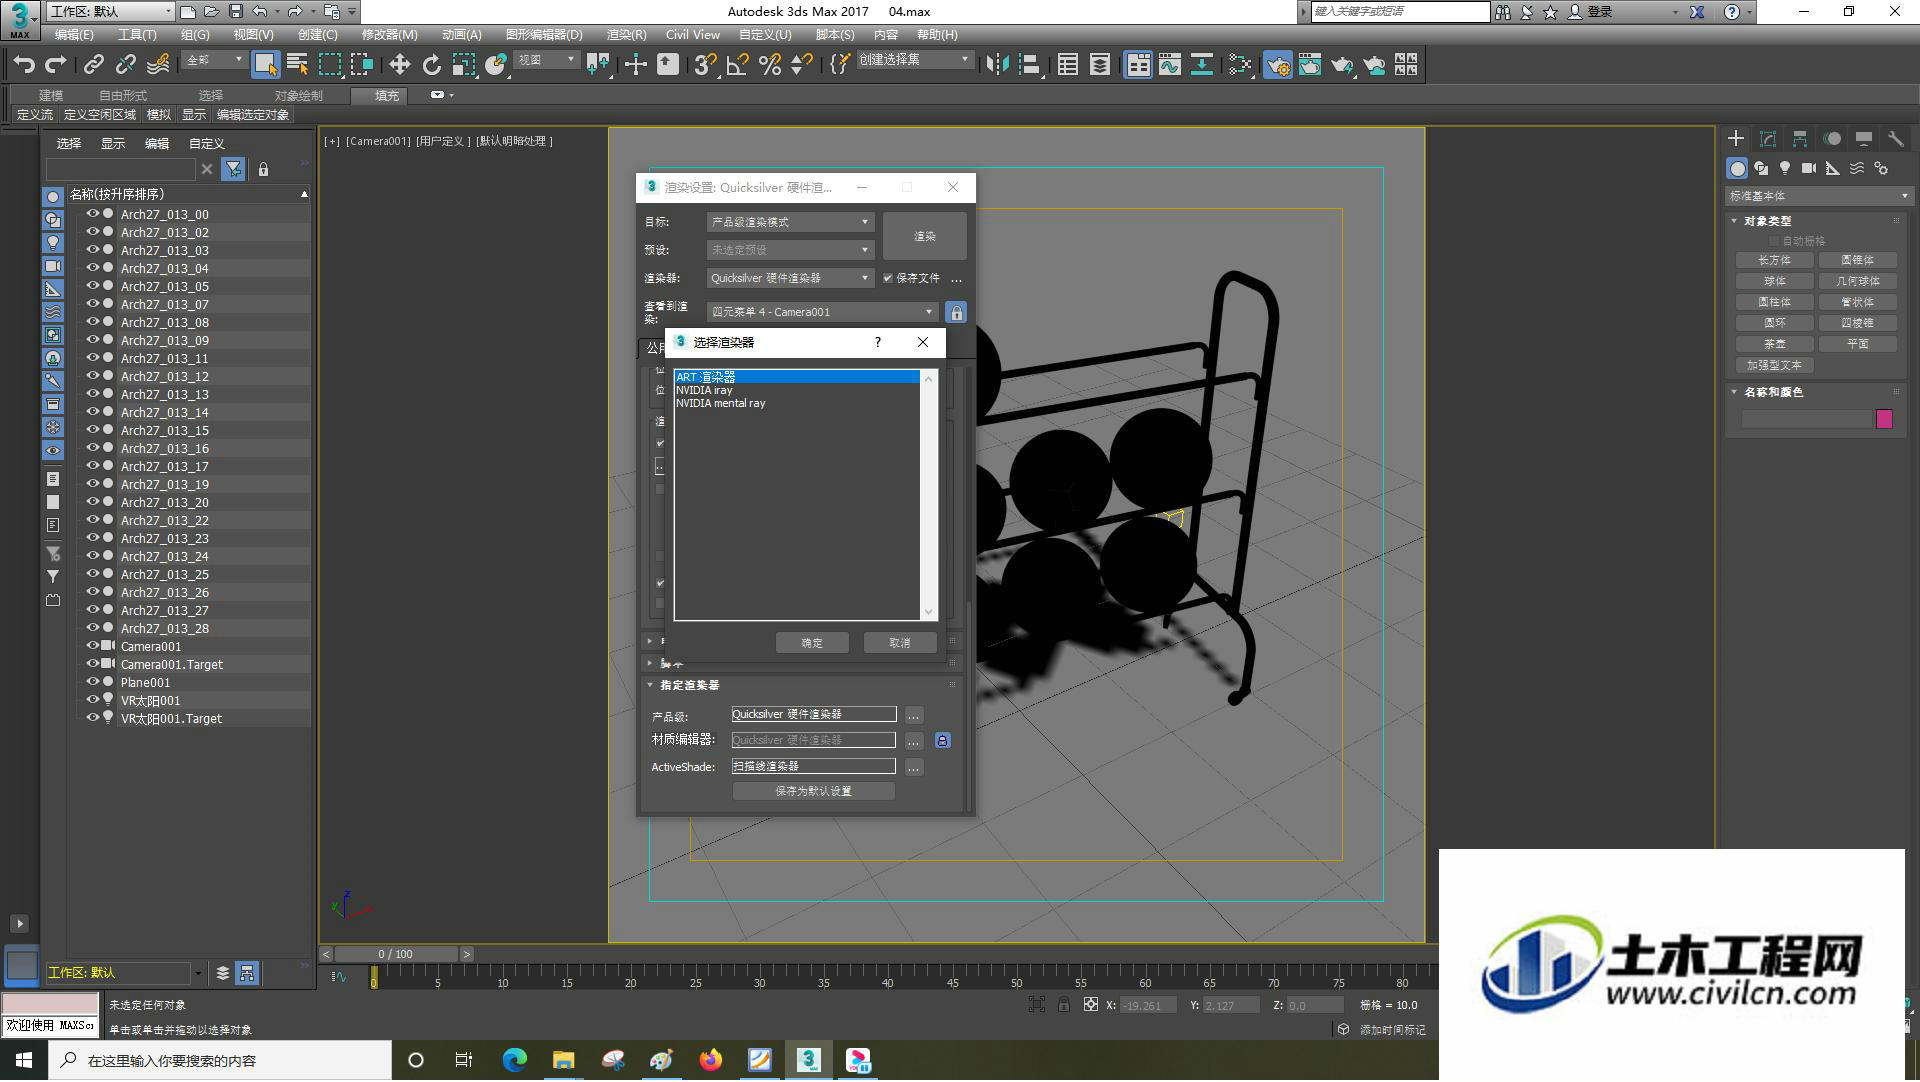Open the Curve Editor icon
The width and height of the screenshot is (1920, 1082).
(1169, 65)
